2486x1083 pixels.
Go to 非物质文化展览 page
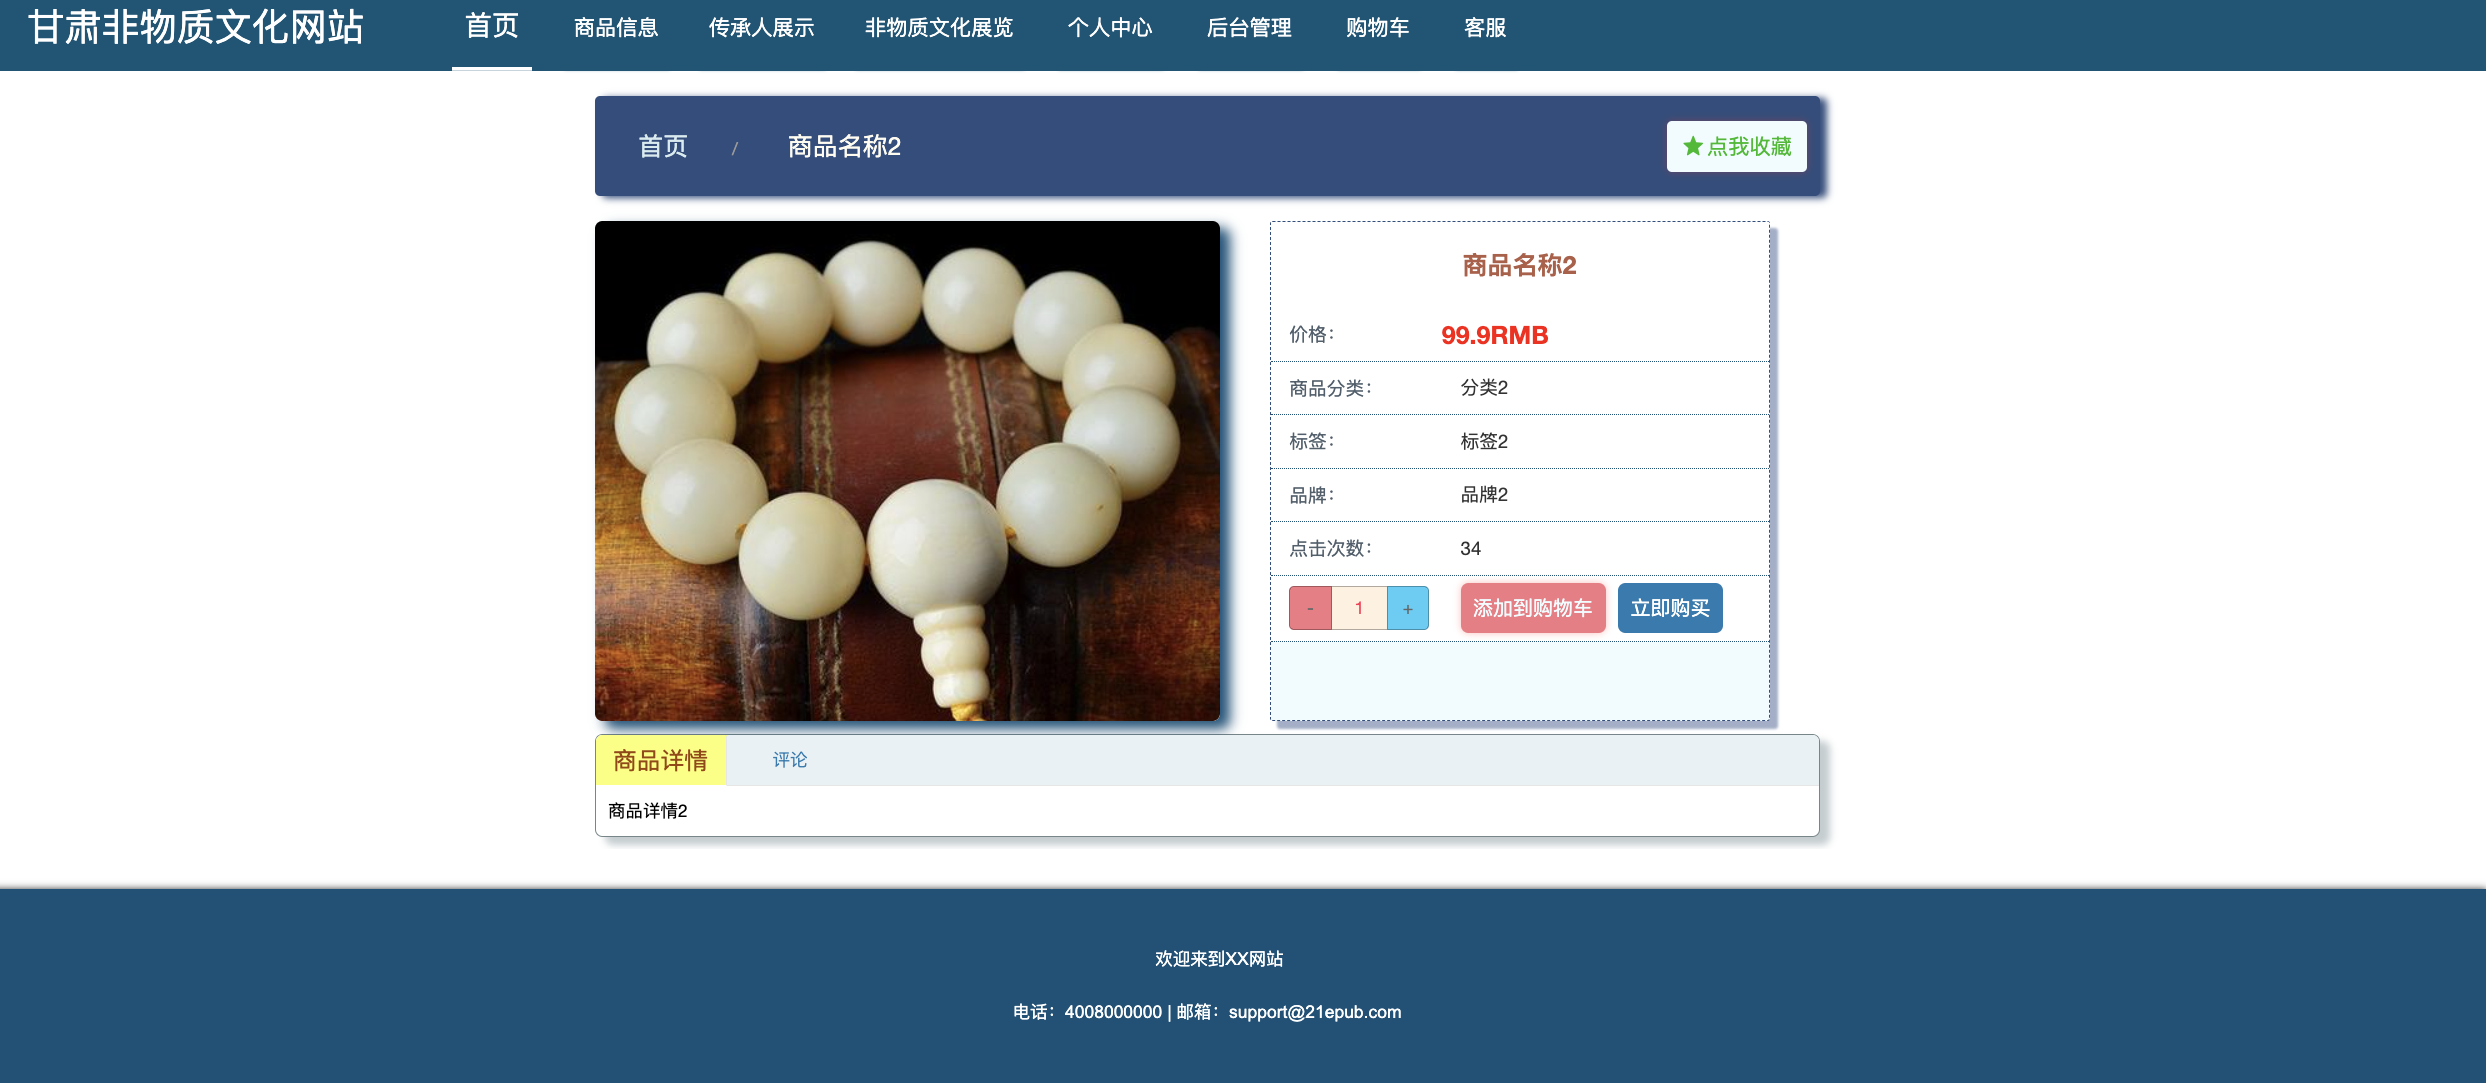pos(938,28)
